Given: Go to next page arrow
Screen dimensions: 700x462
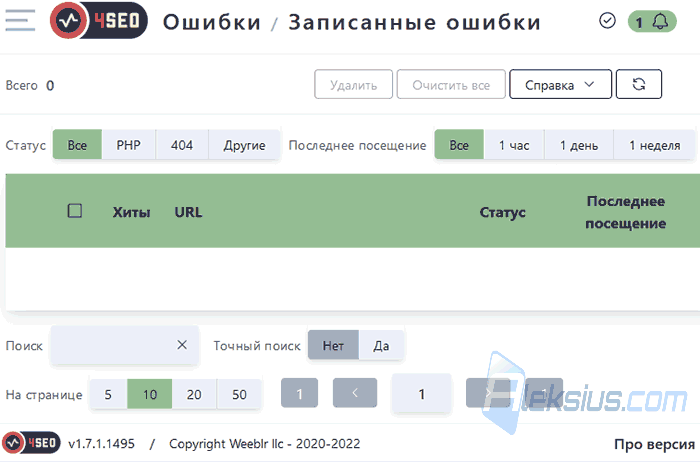Looking at the screenshot, I should pos(488,393).
